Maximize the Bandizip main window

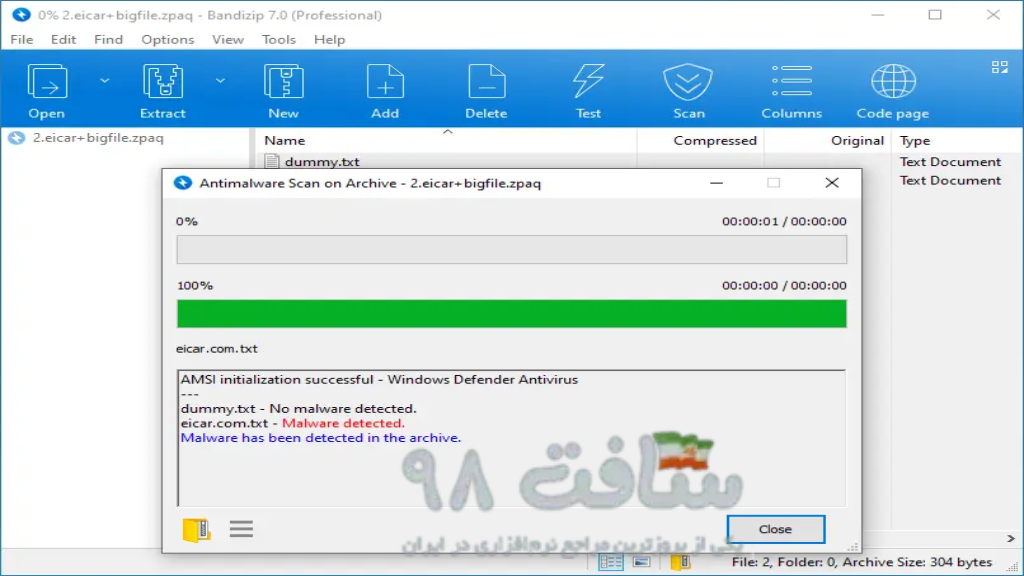coord(935,14)
